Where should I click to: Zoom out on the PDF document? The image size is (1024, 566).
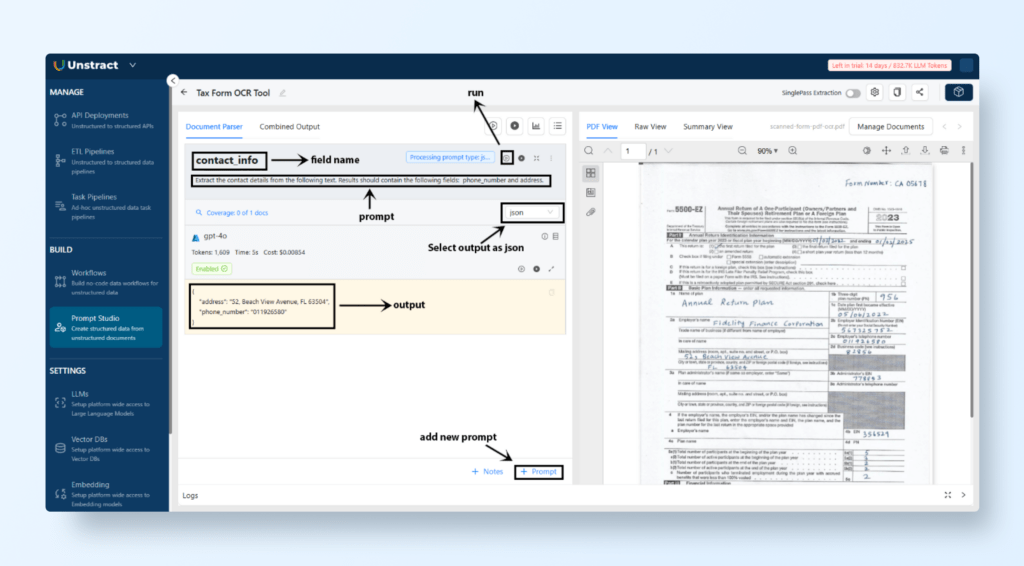[x=742, y=151]
